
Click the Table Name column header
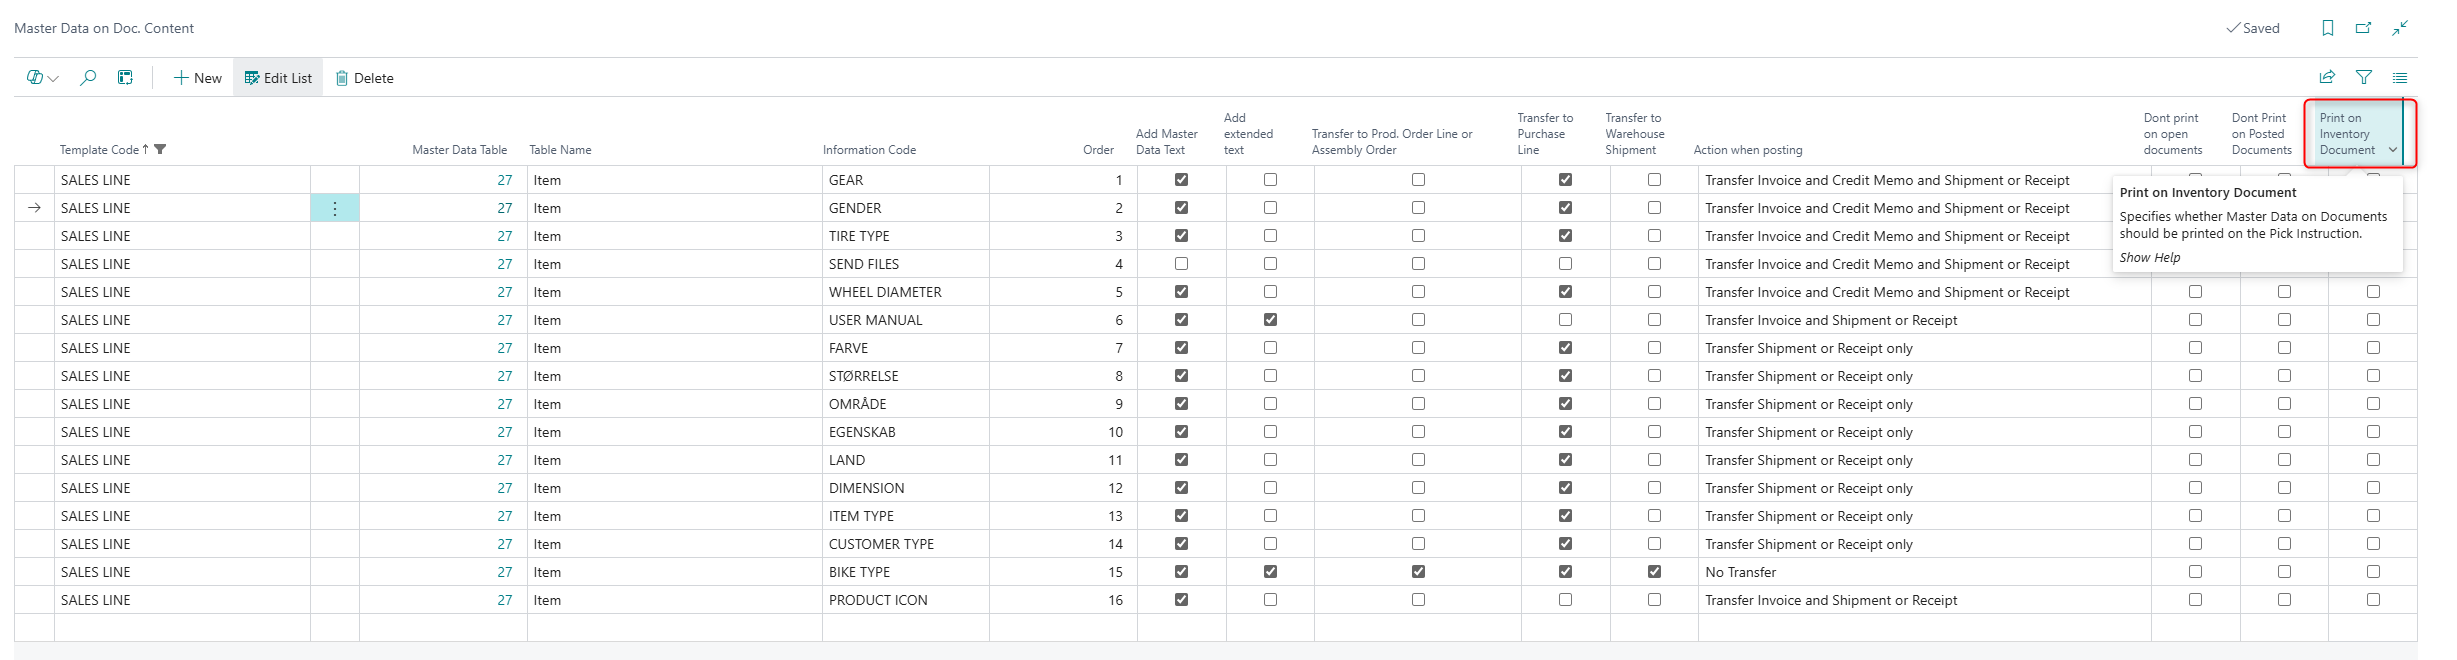[x=560, y=150]
